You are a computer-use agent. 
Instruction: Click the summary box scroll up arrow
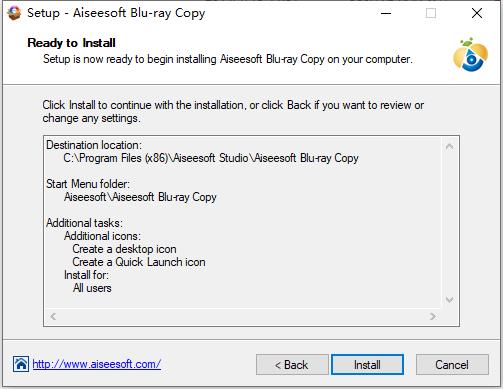coord(449,146)
